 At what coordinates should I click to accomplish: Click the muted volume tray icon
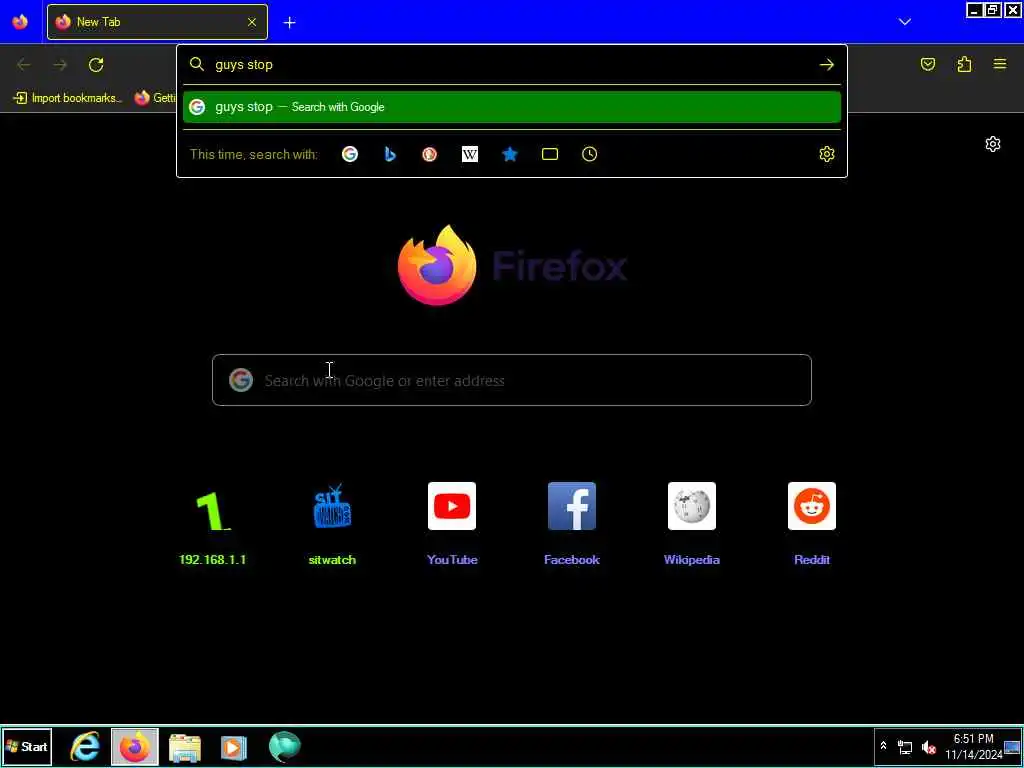point(928,747)
